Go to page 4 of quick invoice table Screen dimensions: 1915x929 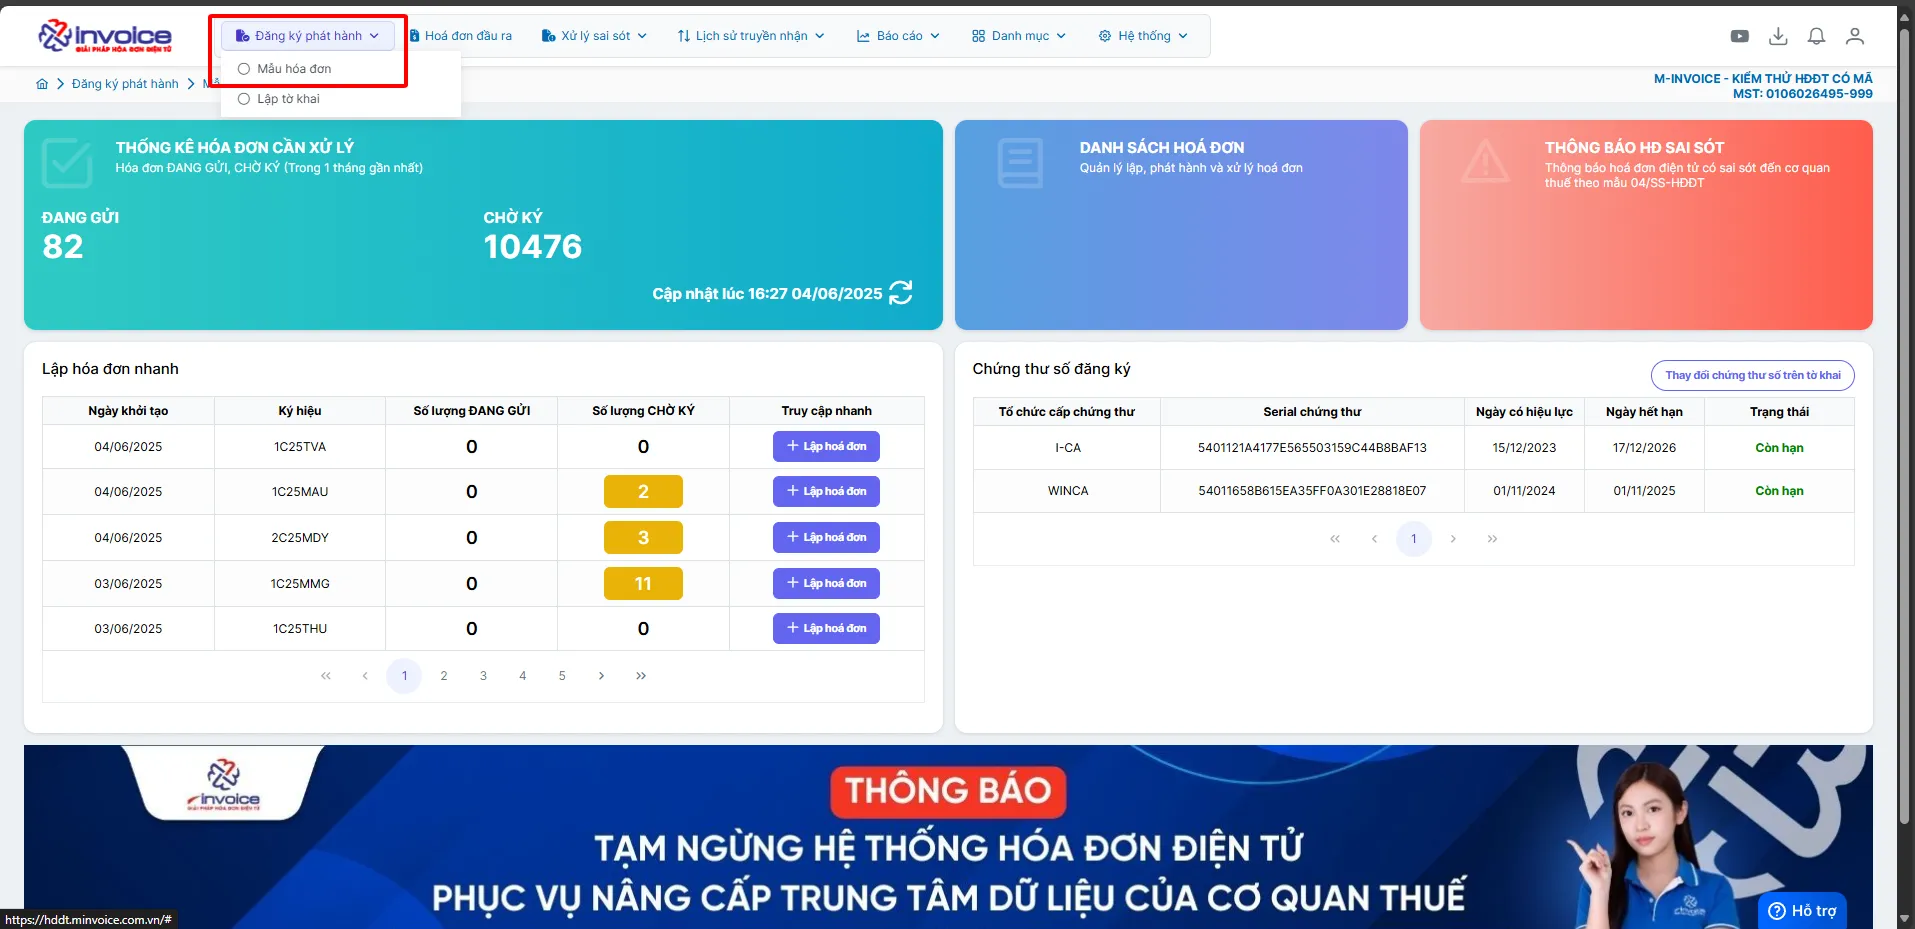pos(522,676)
